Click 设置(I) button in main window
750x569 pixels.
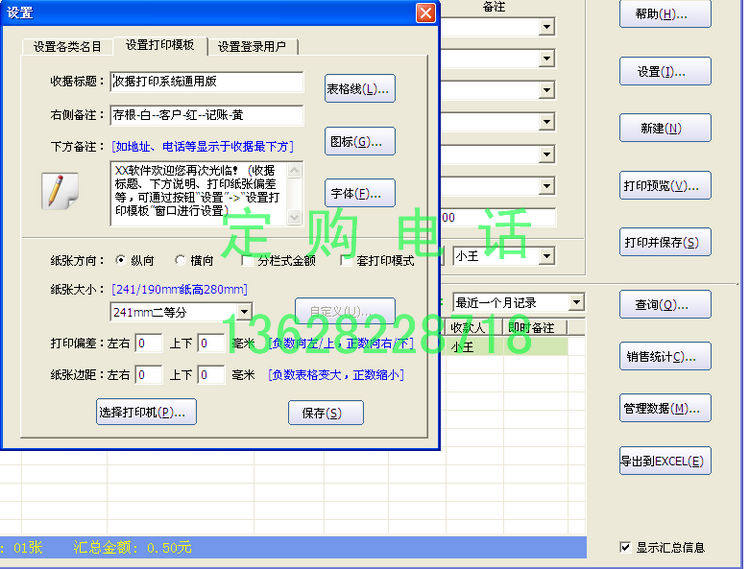tap(665, 72)
